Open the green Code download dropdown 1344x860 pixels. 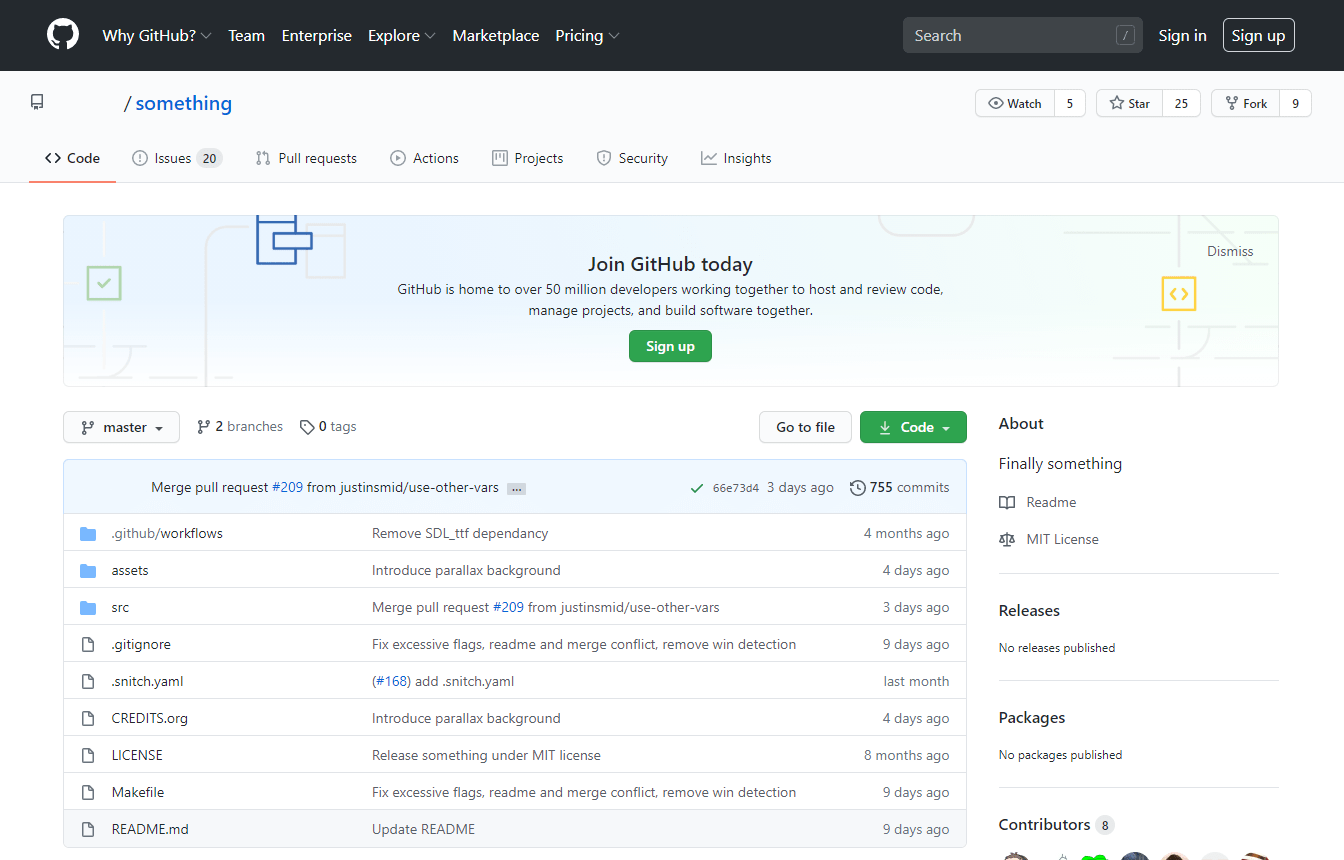point(913,427)
